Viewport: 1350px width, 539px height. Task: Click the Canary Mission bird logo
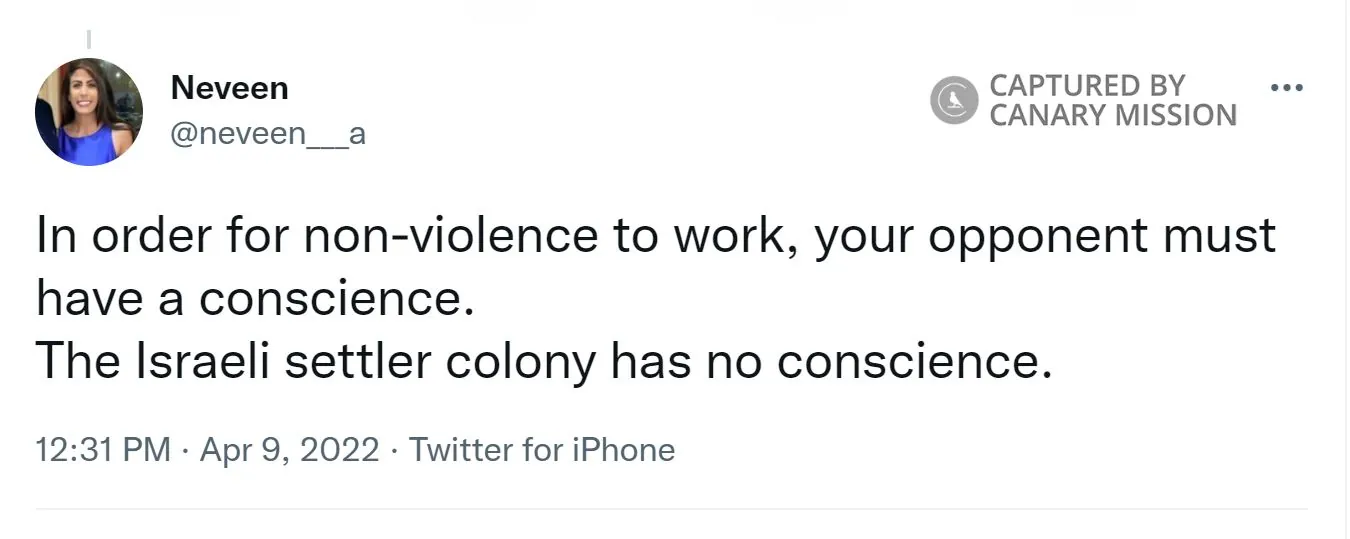point(953,100)
